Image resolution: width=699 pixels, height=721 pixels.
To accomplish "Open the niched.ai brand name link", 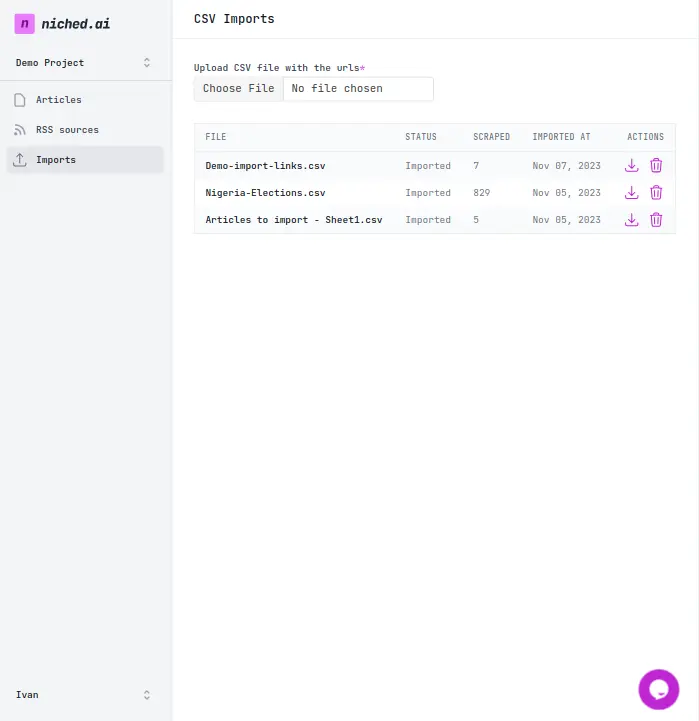I will [75, 23].
